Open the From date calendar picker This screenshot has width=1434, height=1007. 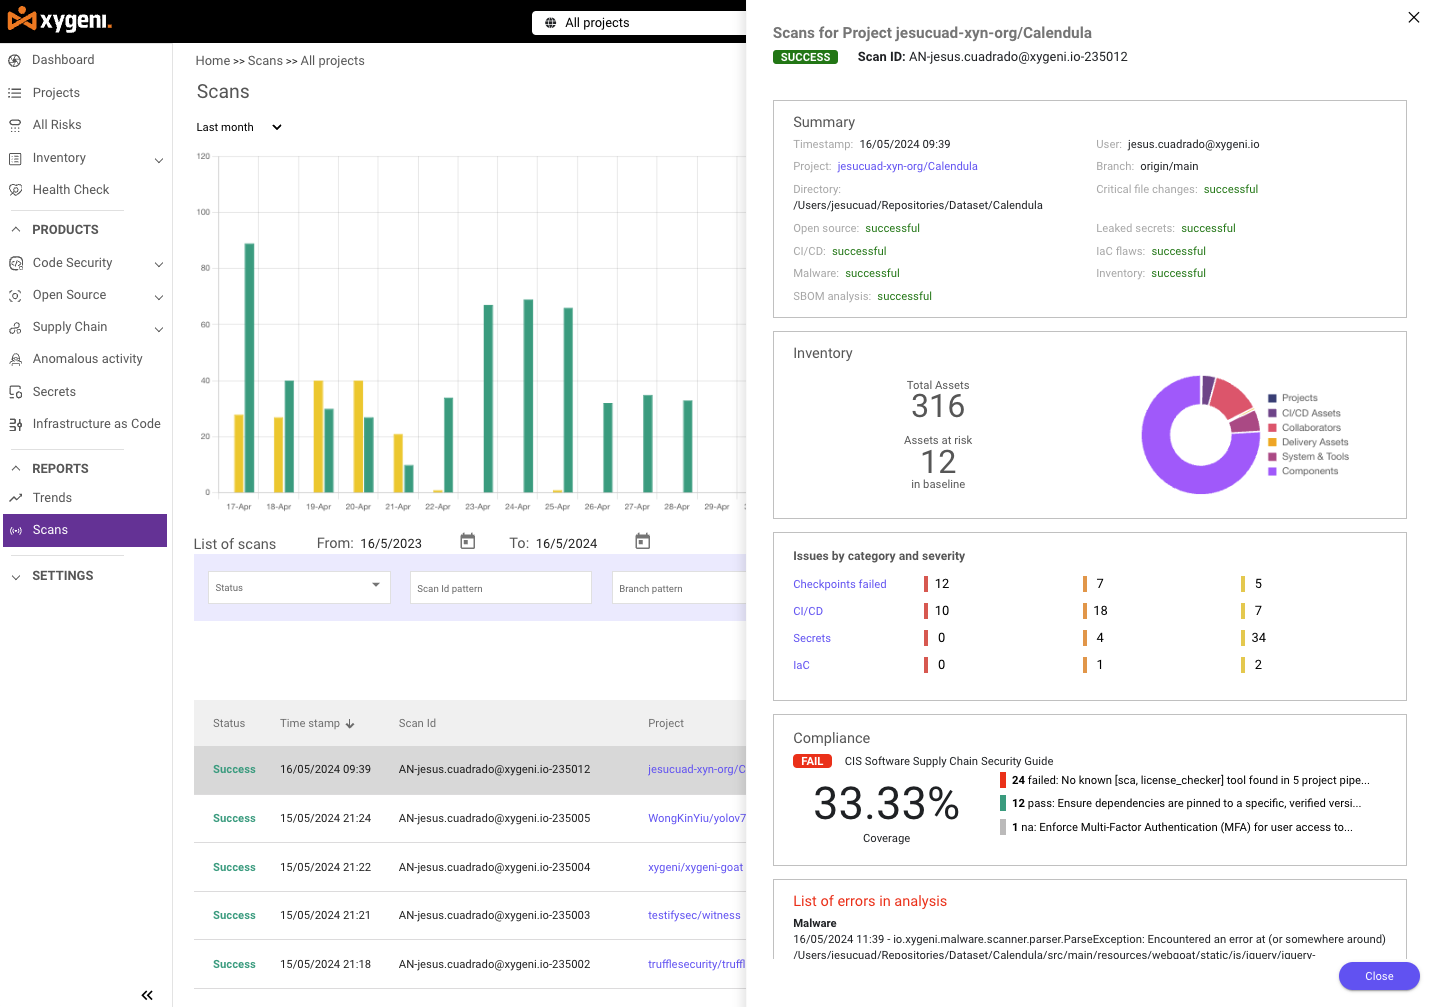click(x=467, y=540)
